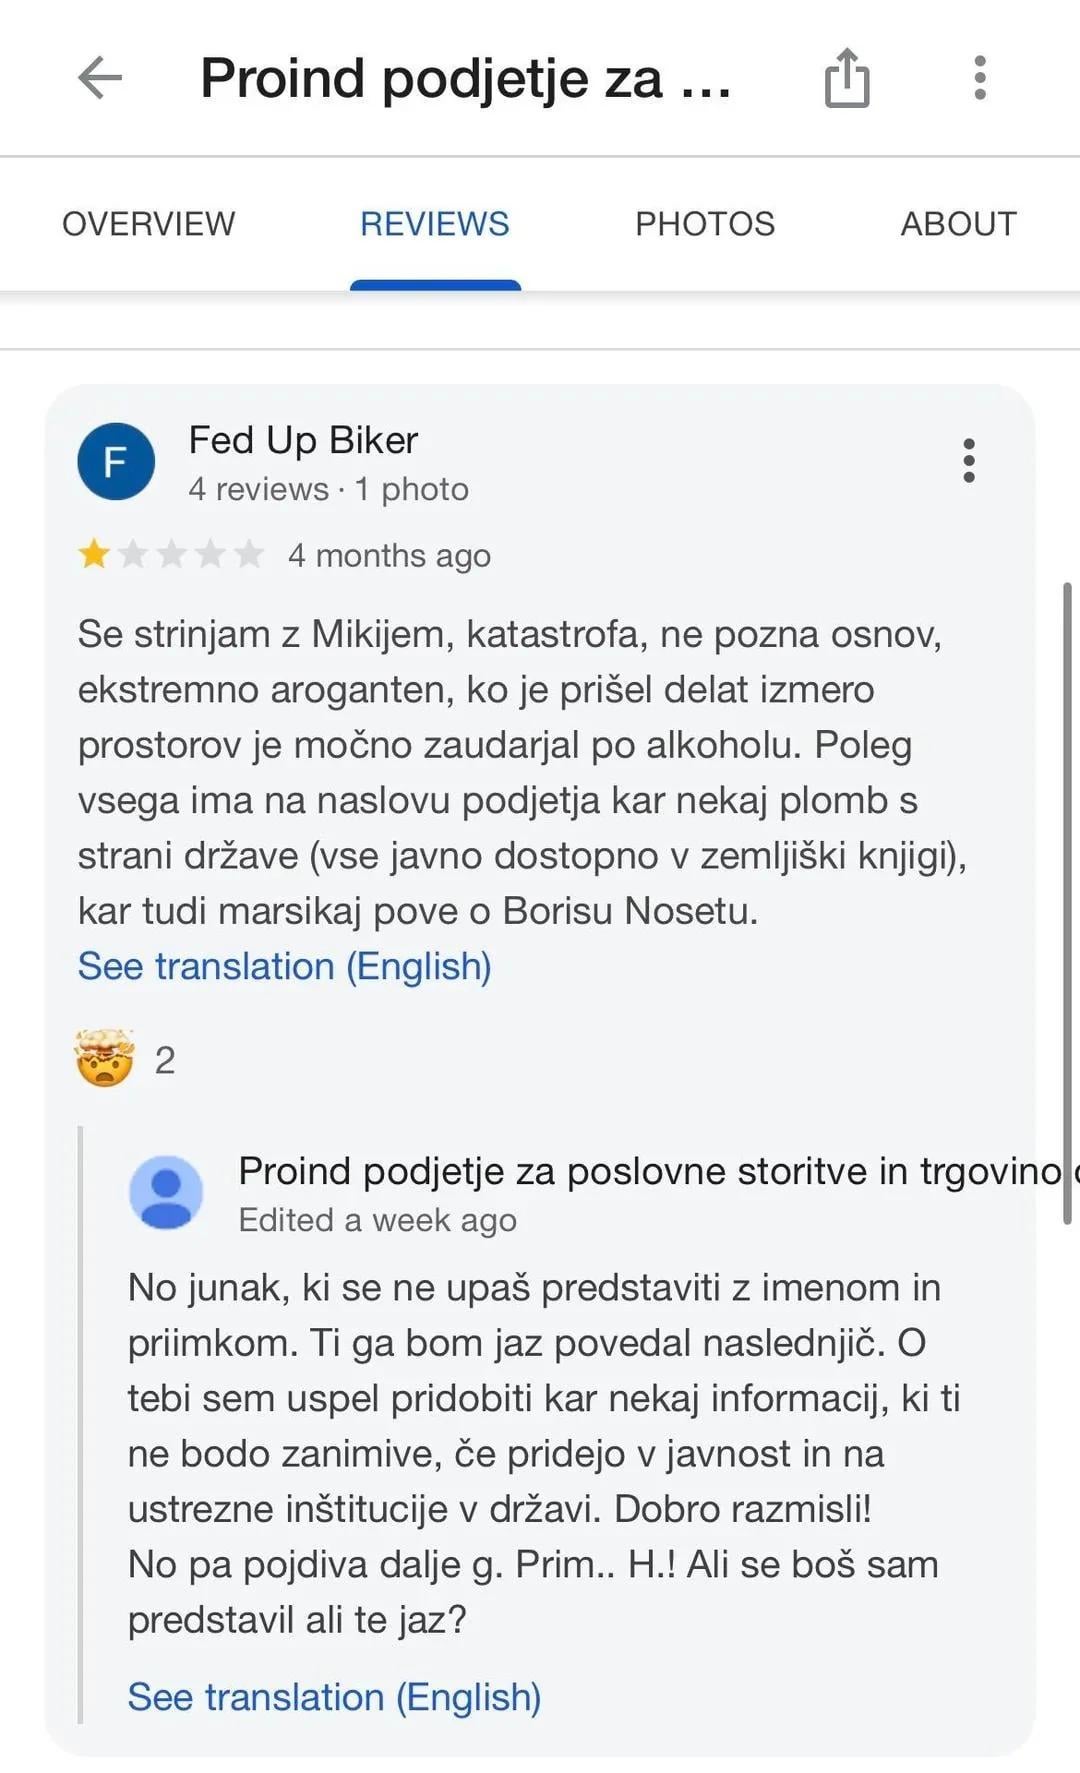
Task: Tap the '4 reviews · 1 photo' text
Action: [328, 489]
